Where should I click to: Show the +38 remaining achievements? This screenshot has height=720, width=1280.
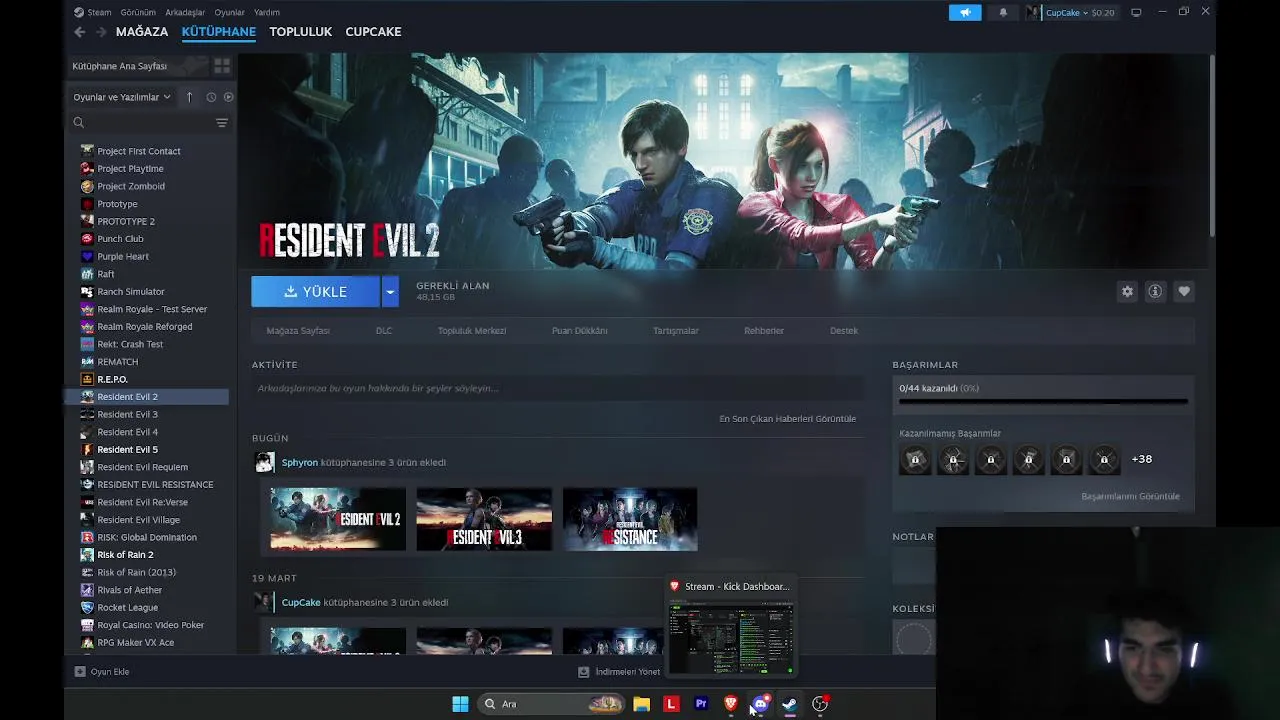tap(1141, 459)
